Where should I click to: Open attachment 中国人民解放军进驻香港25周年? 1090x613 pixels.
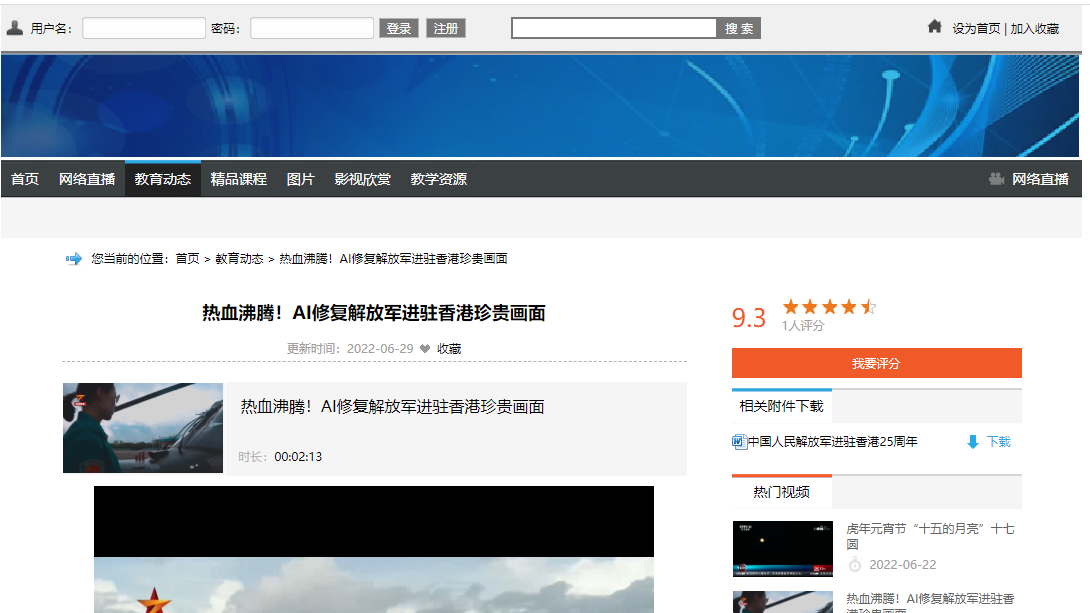tap(832, 442)
